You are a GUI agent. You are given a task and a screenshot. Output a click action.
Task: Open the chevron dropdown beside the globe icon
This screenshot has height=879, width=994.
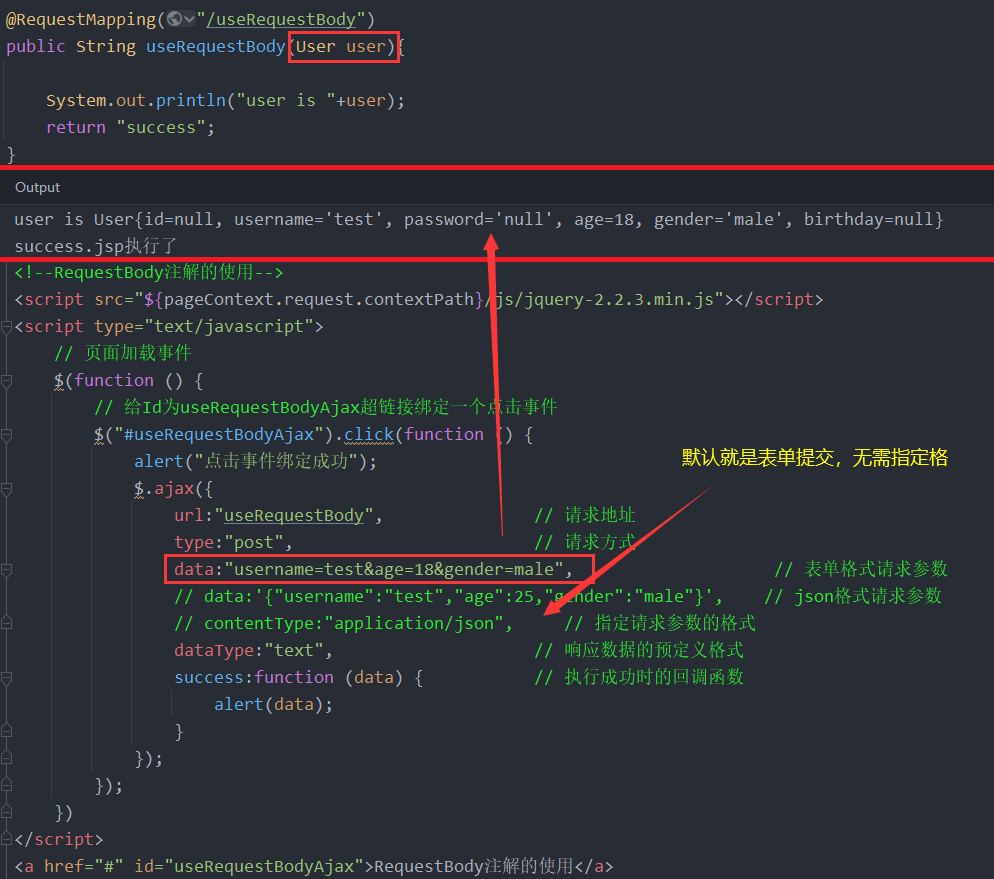pos(190,19)
